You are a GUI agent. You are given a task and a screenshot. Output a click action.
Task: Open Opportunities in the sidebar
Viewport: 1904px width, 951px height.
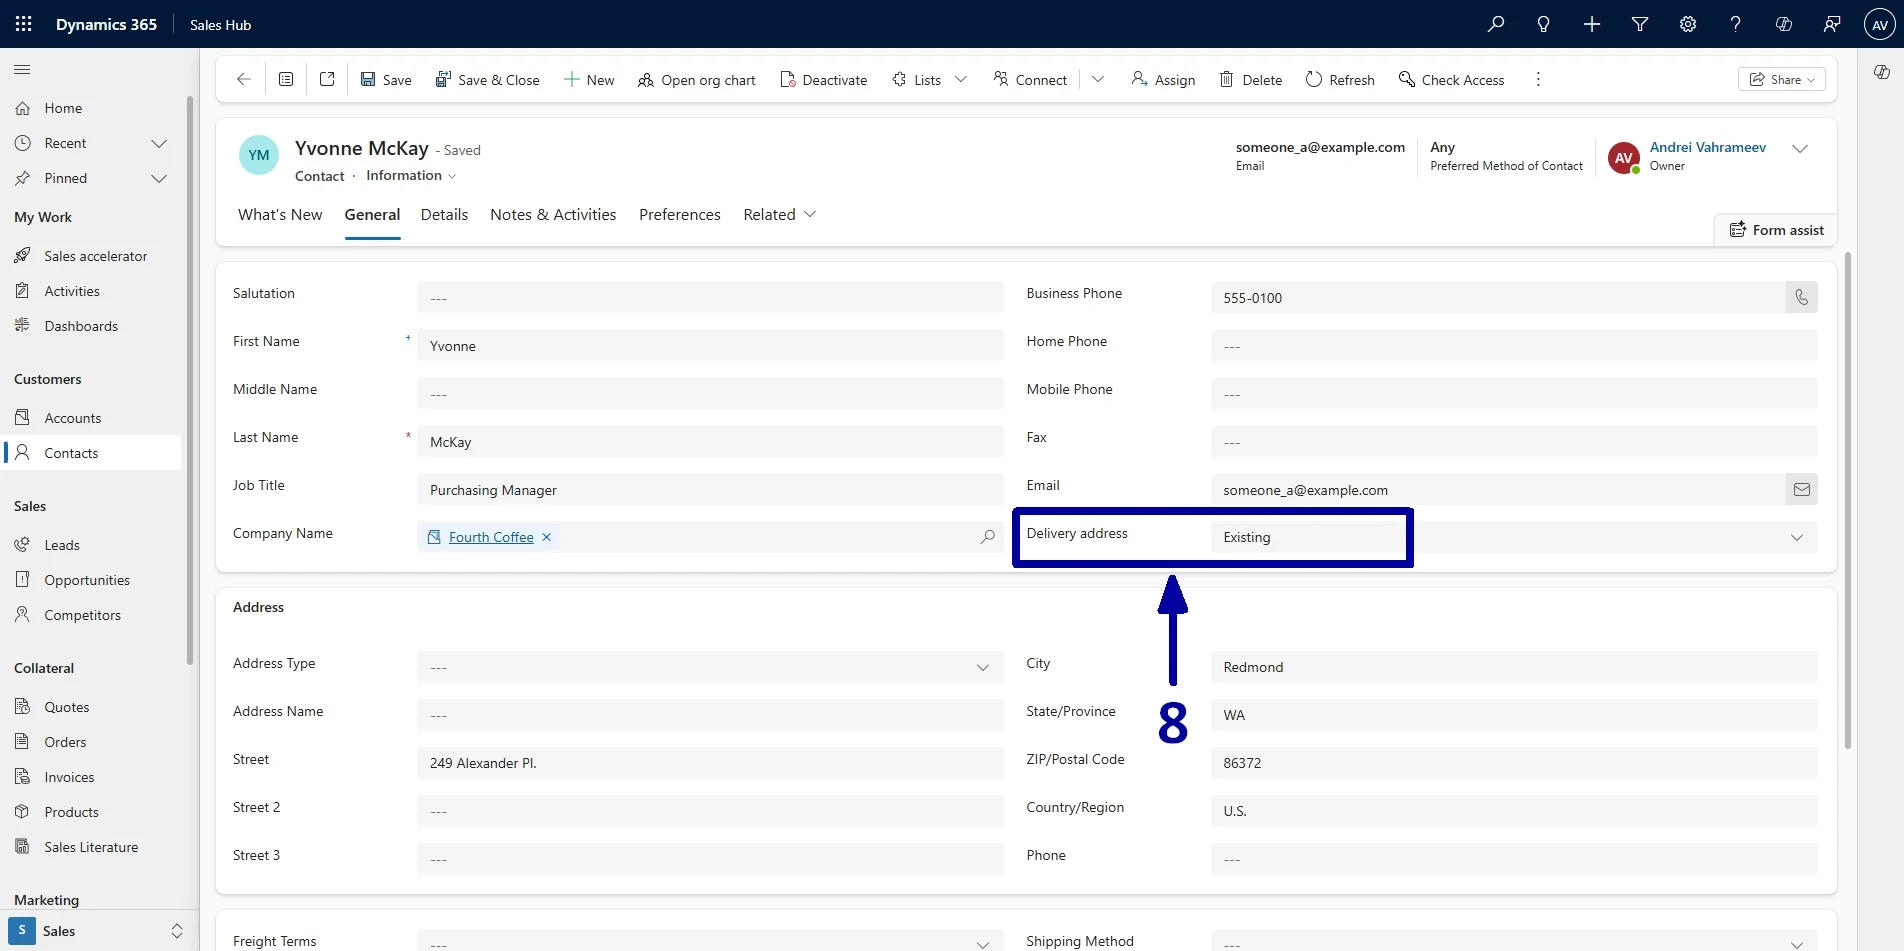point(86,580)
